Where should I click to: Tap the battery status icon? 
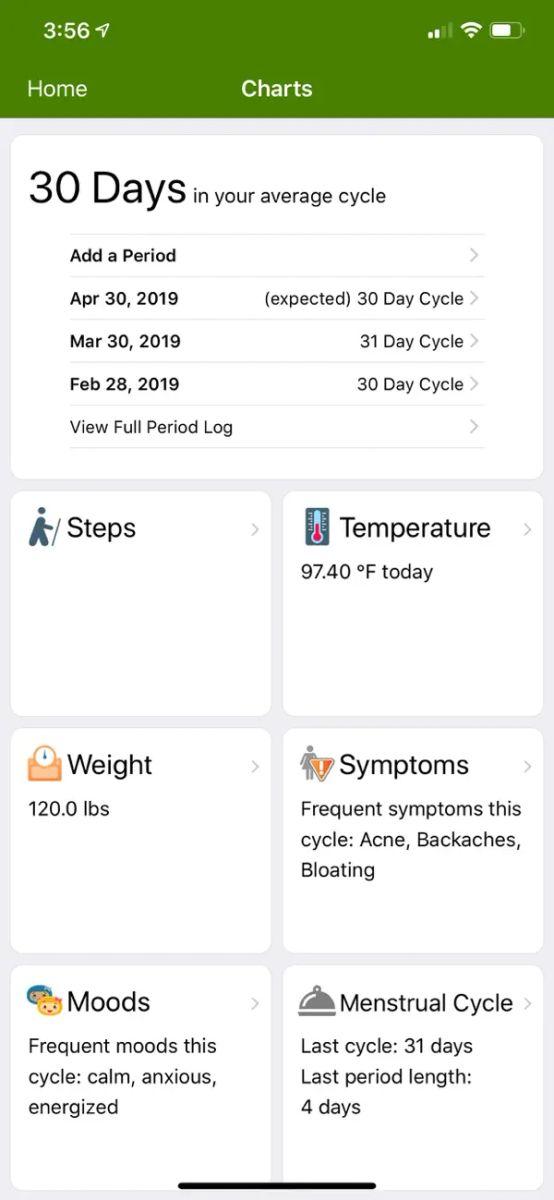tap(508, 31)
